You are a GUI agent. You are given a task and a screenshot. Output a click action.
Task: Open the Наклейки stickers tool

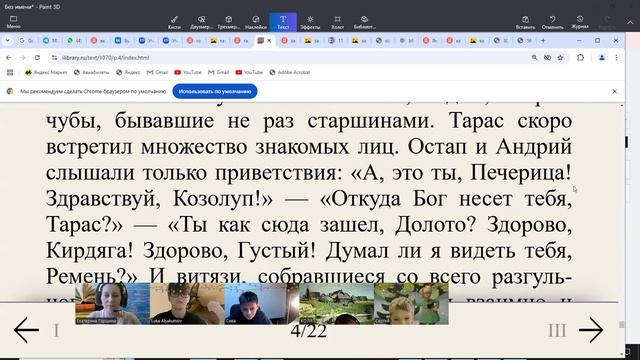(x=256, y=22)
